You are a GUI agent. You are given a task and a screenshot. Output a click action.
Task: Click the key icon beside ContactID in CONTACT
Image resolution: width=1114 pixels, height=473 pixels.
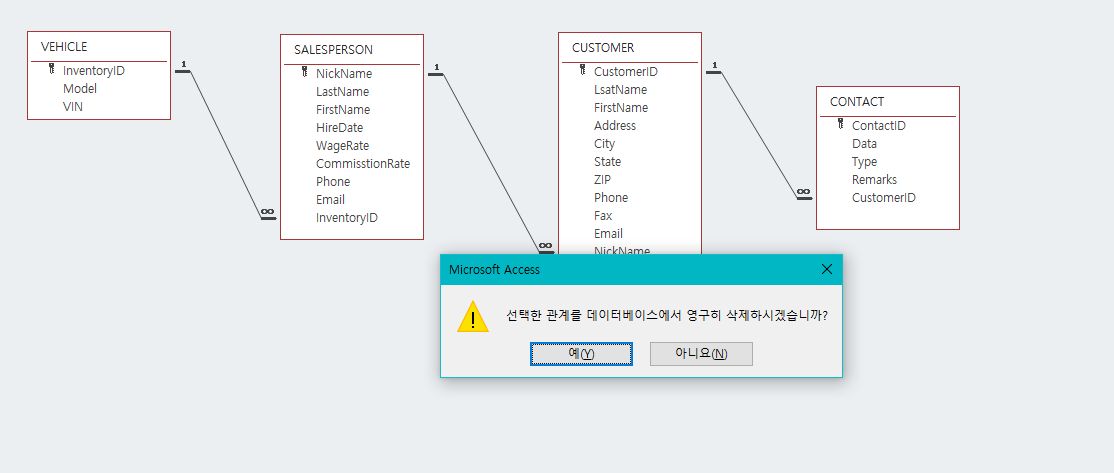coord(840,124)
